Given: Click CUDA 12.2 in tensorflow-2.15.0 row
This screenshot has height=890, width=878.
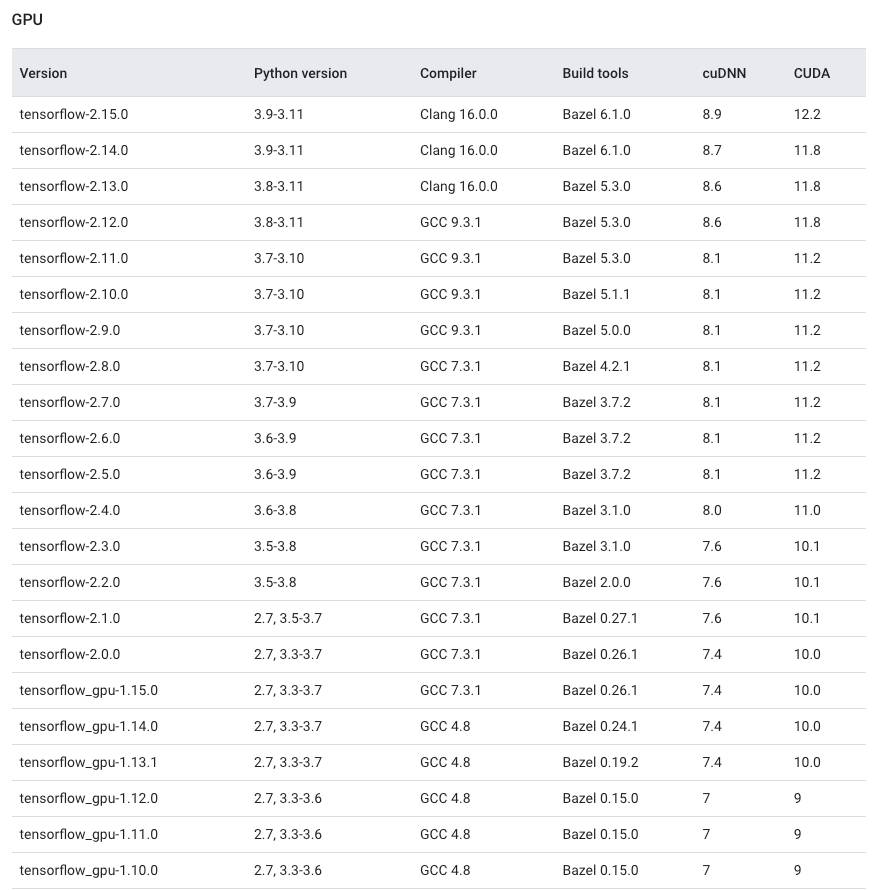Looking at the screenshot, I should 807,114.
